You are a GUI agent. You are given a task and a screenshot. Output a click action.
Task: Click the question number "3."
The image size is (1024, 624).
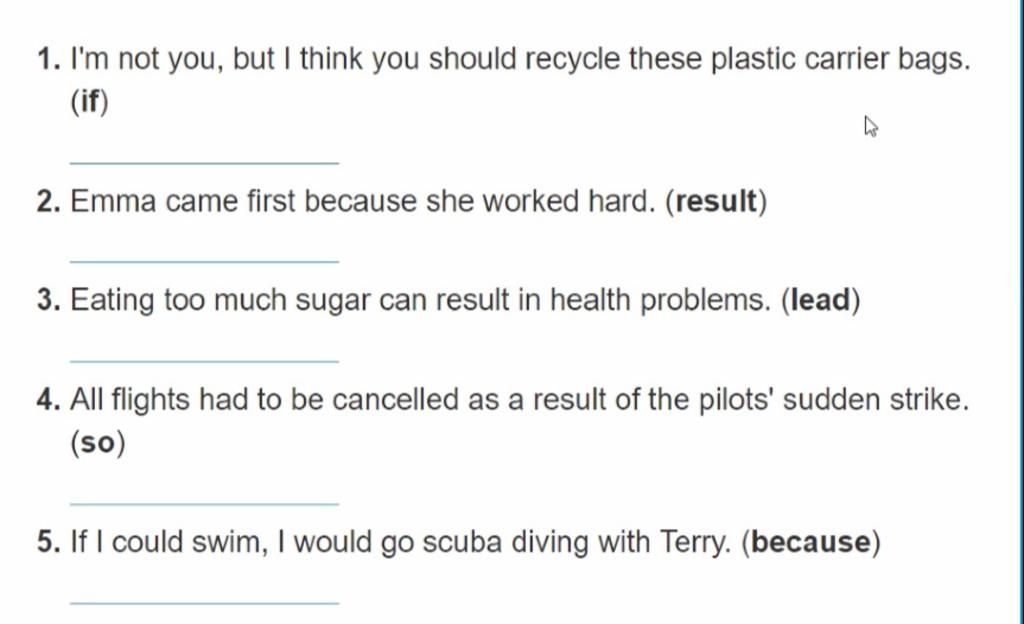click(49, 300)
